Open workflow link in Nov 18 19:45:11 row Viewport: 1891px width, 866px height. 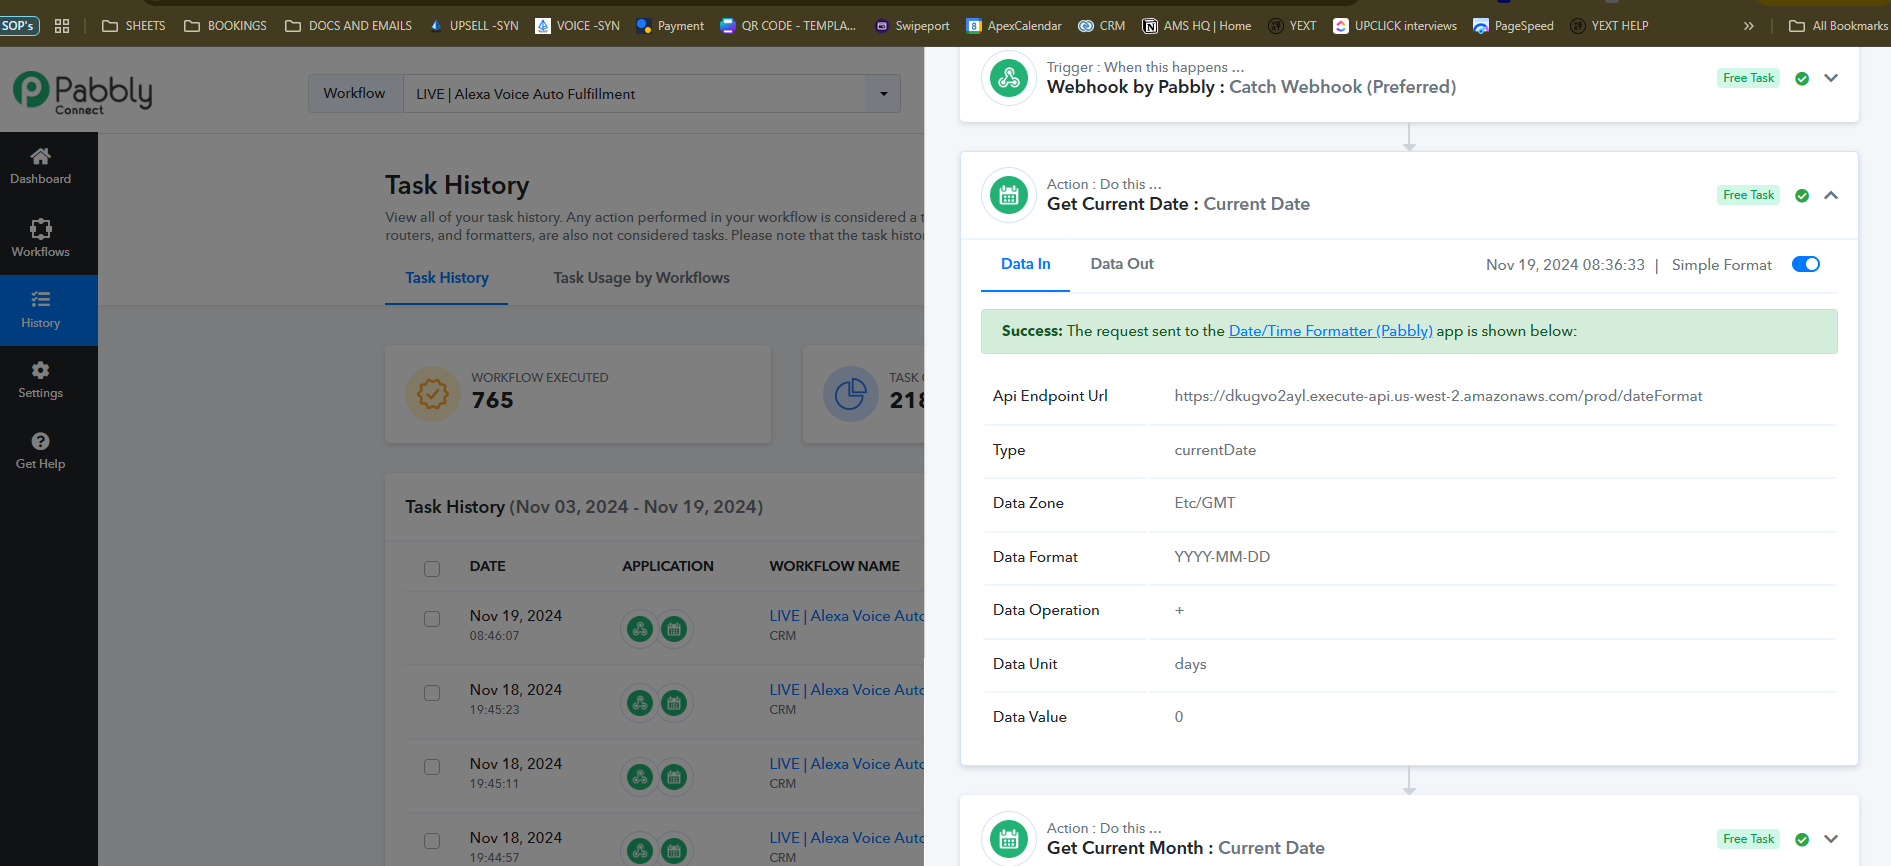tap(847, 764)
